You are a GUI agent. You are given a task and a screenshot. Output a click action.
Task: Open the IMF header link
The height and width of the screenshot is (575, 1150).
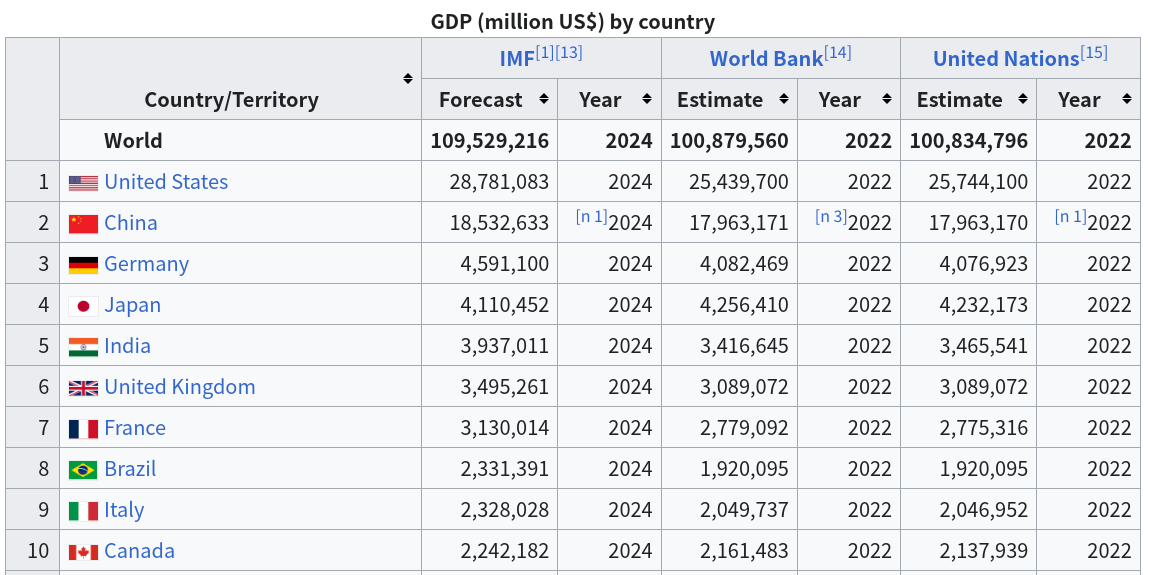pos(516,59)
